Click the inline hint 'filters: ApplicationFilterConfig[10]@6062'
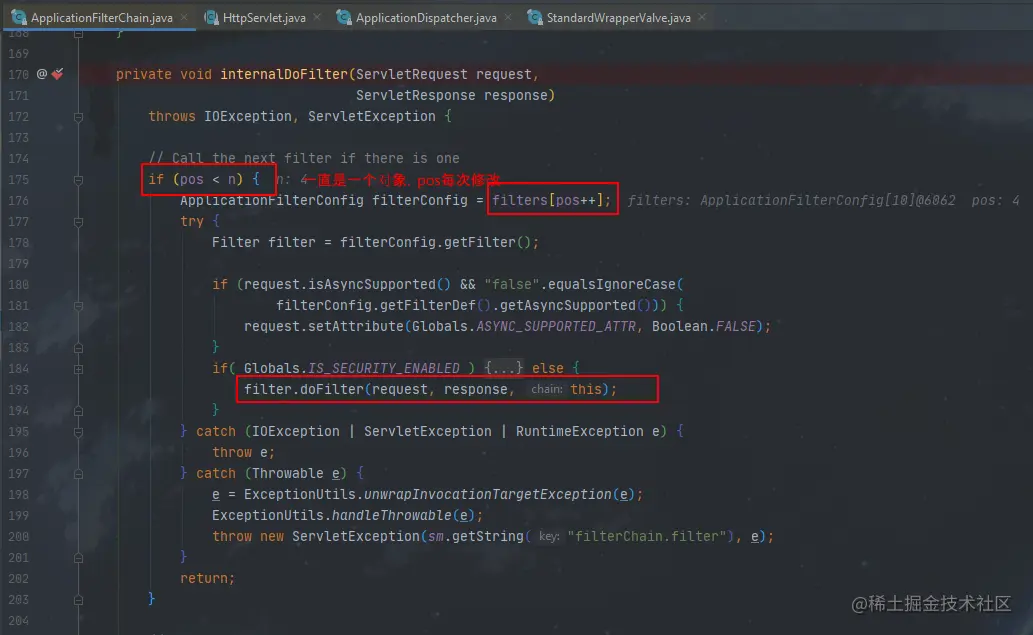 tap(791, 200)
